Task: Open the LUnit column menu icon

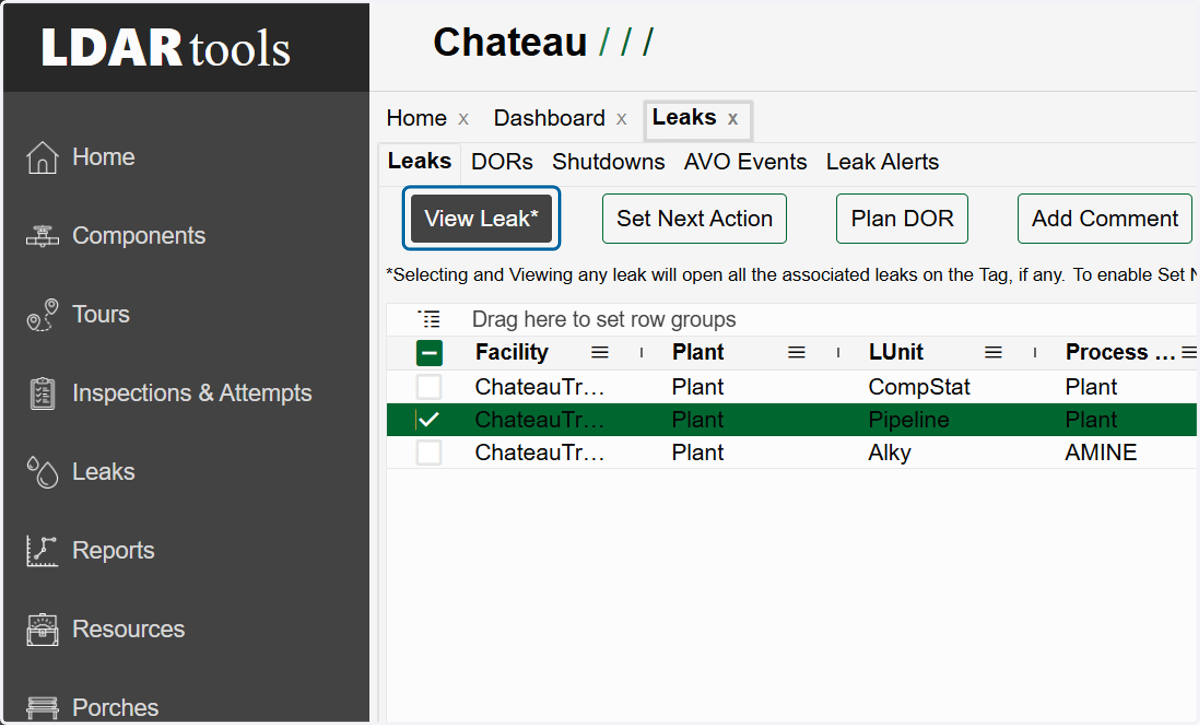Action: pyautogui.click(x=993, y=352)
